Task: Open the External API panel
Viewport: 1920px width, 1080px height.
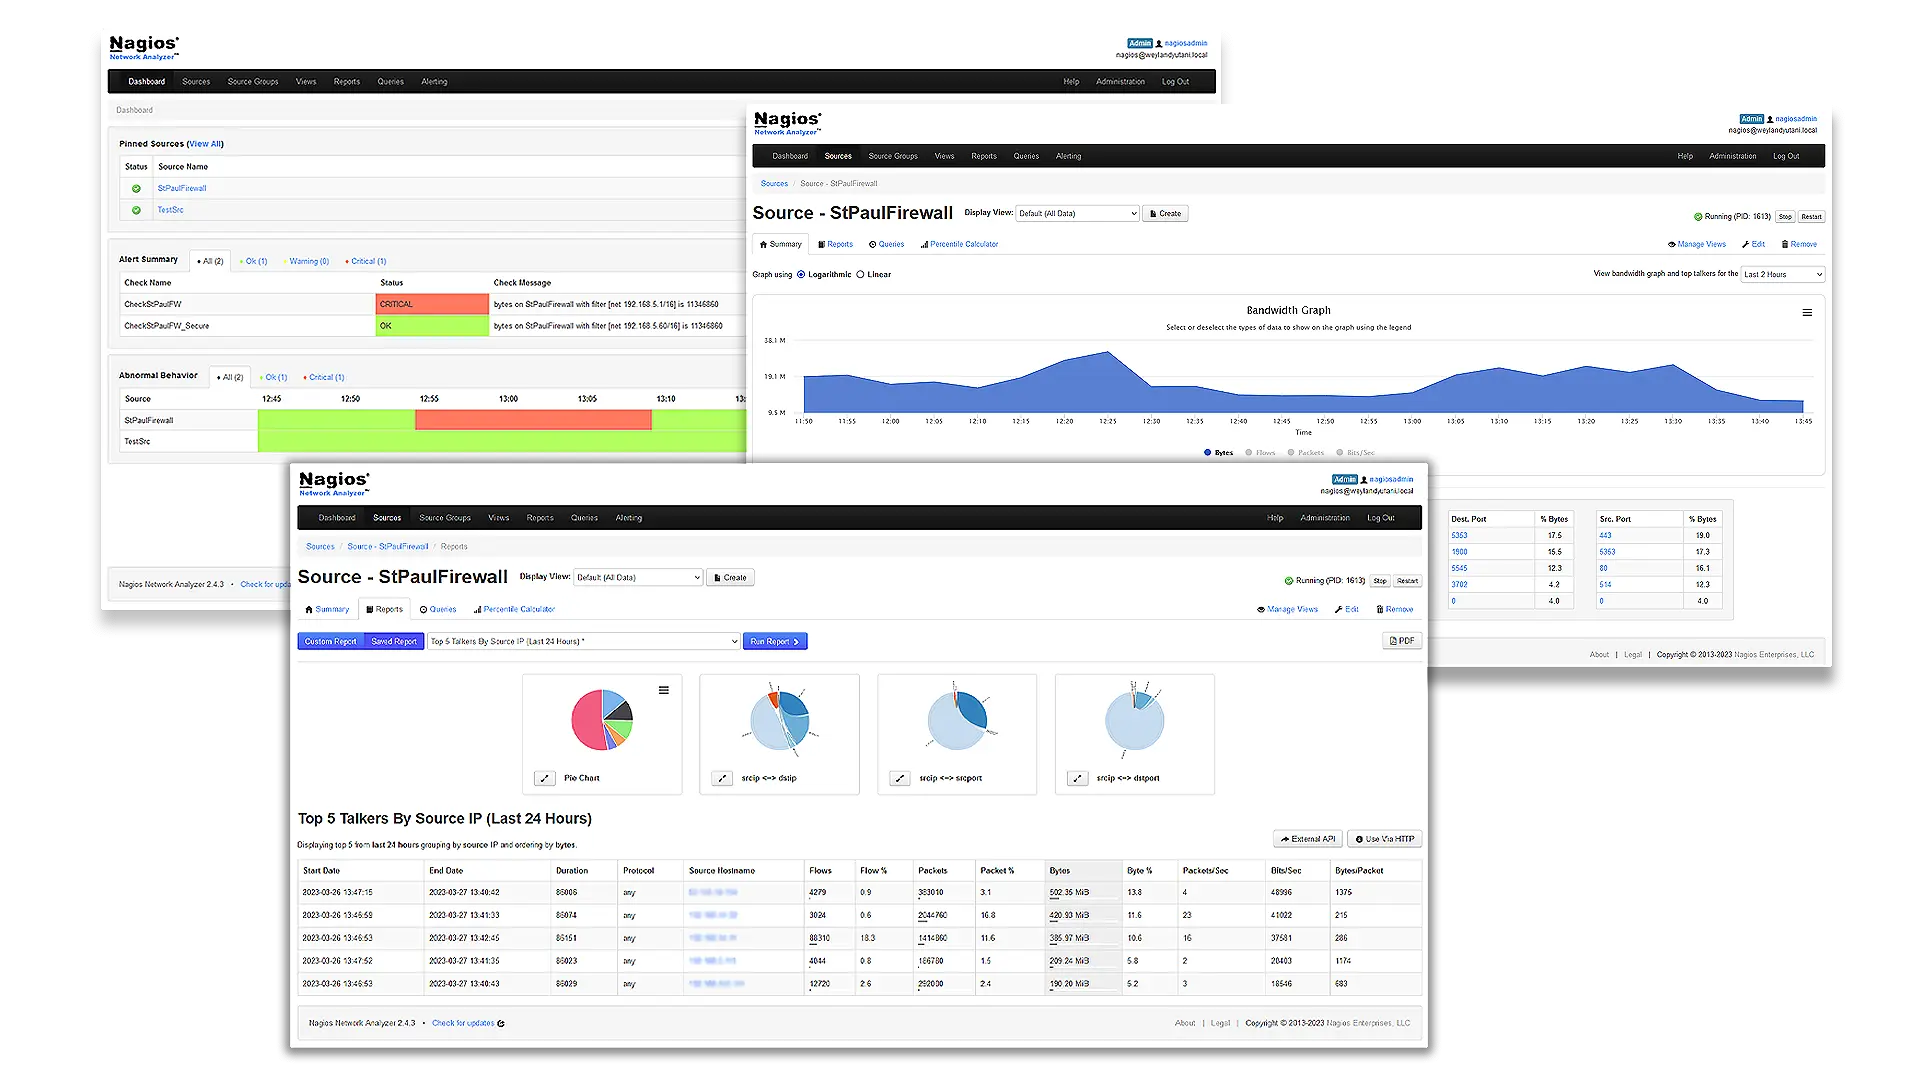Action: coord(1307,839)
